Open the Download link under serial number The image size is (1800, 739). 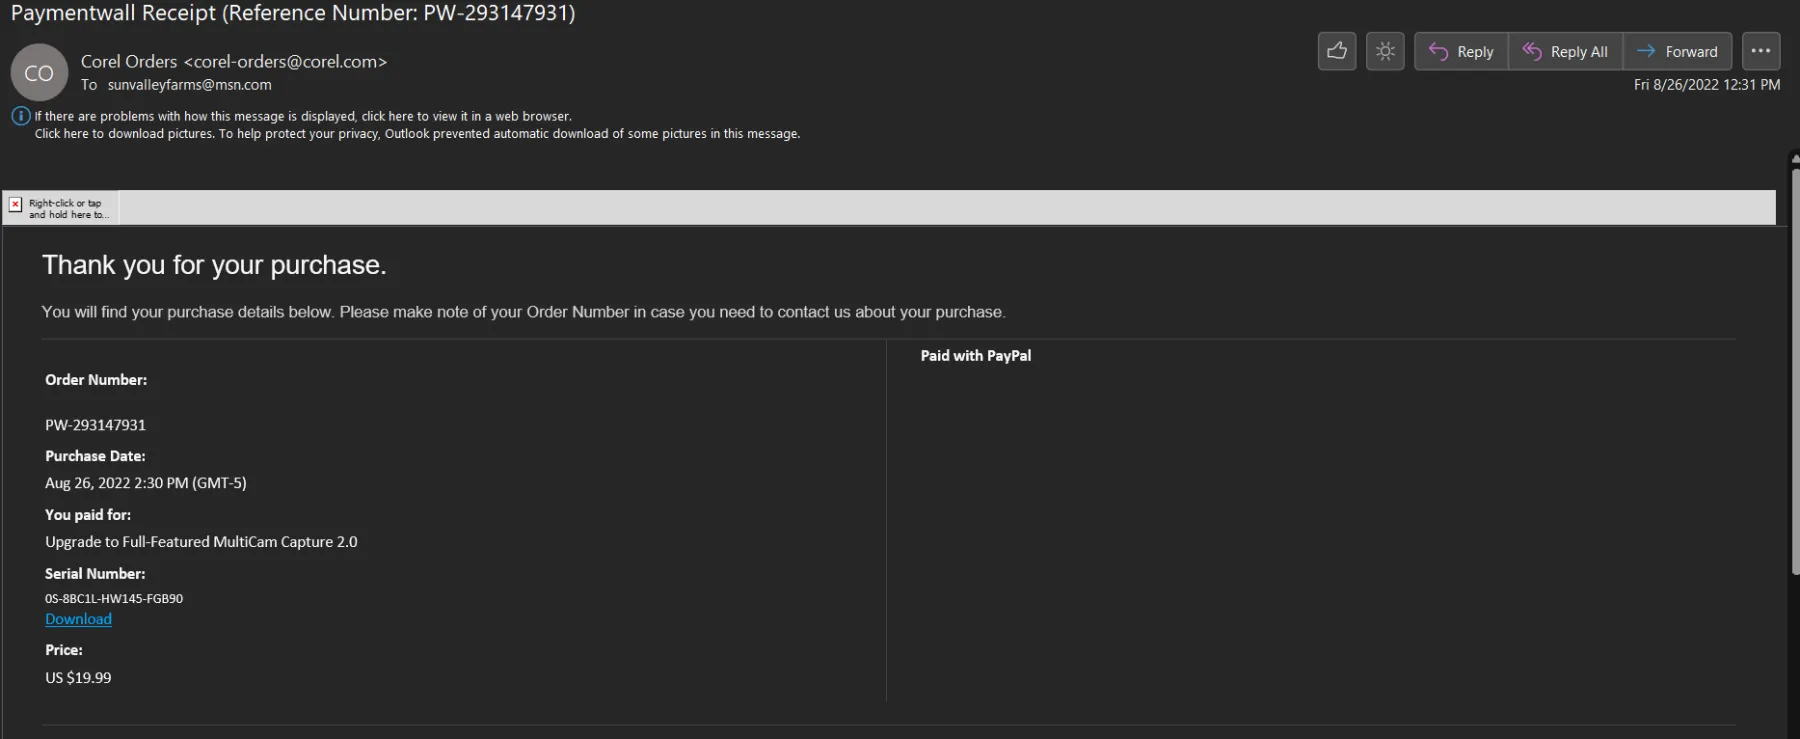click(x=78, y=619)
